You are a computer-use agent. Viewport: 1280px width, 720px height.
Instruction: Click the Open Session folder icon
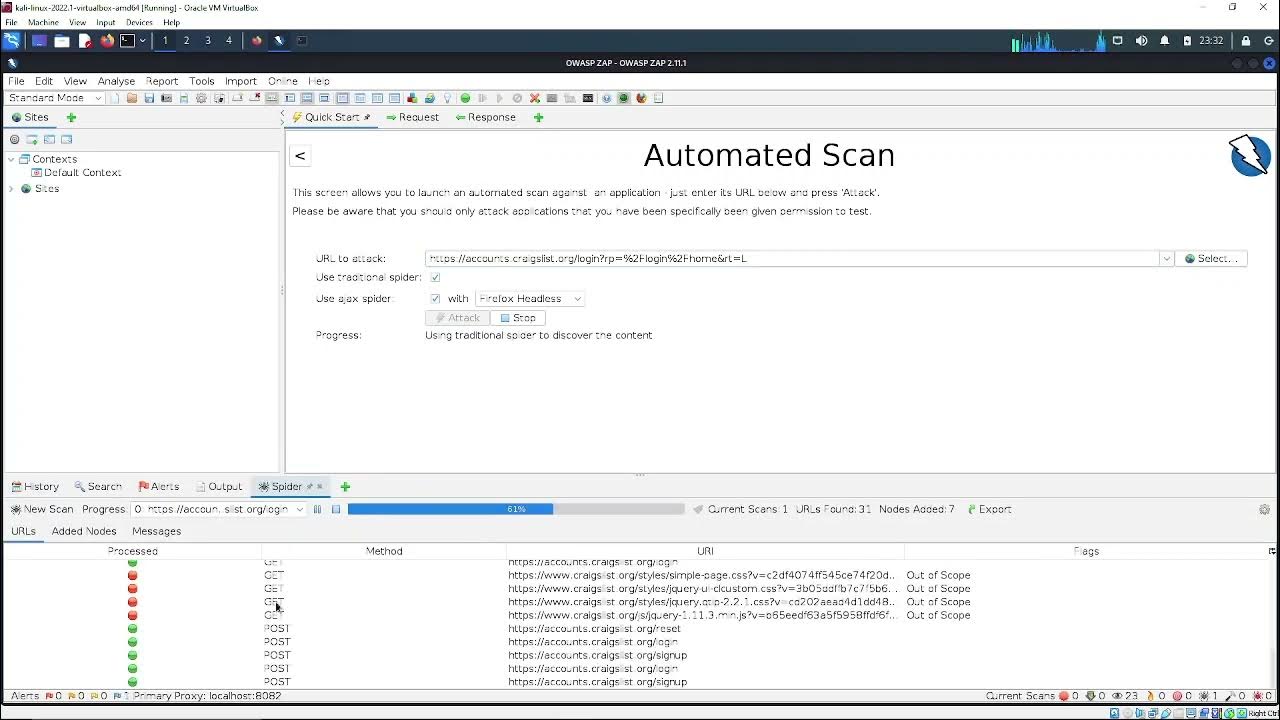(x=132, y=98)
